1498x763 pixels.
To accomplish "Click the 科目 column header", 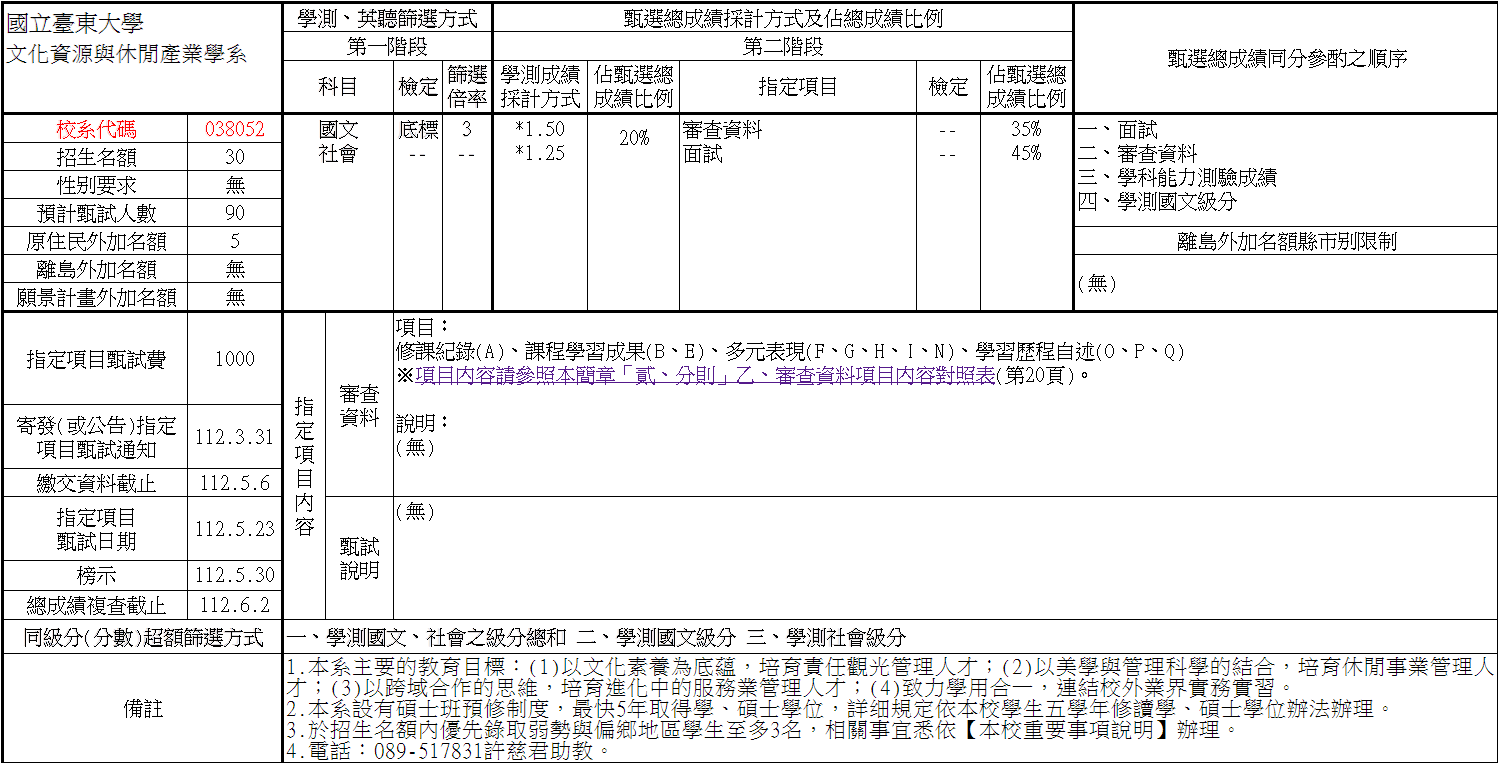I will 338,87.
